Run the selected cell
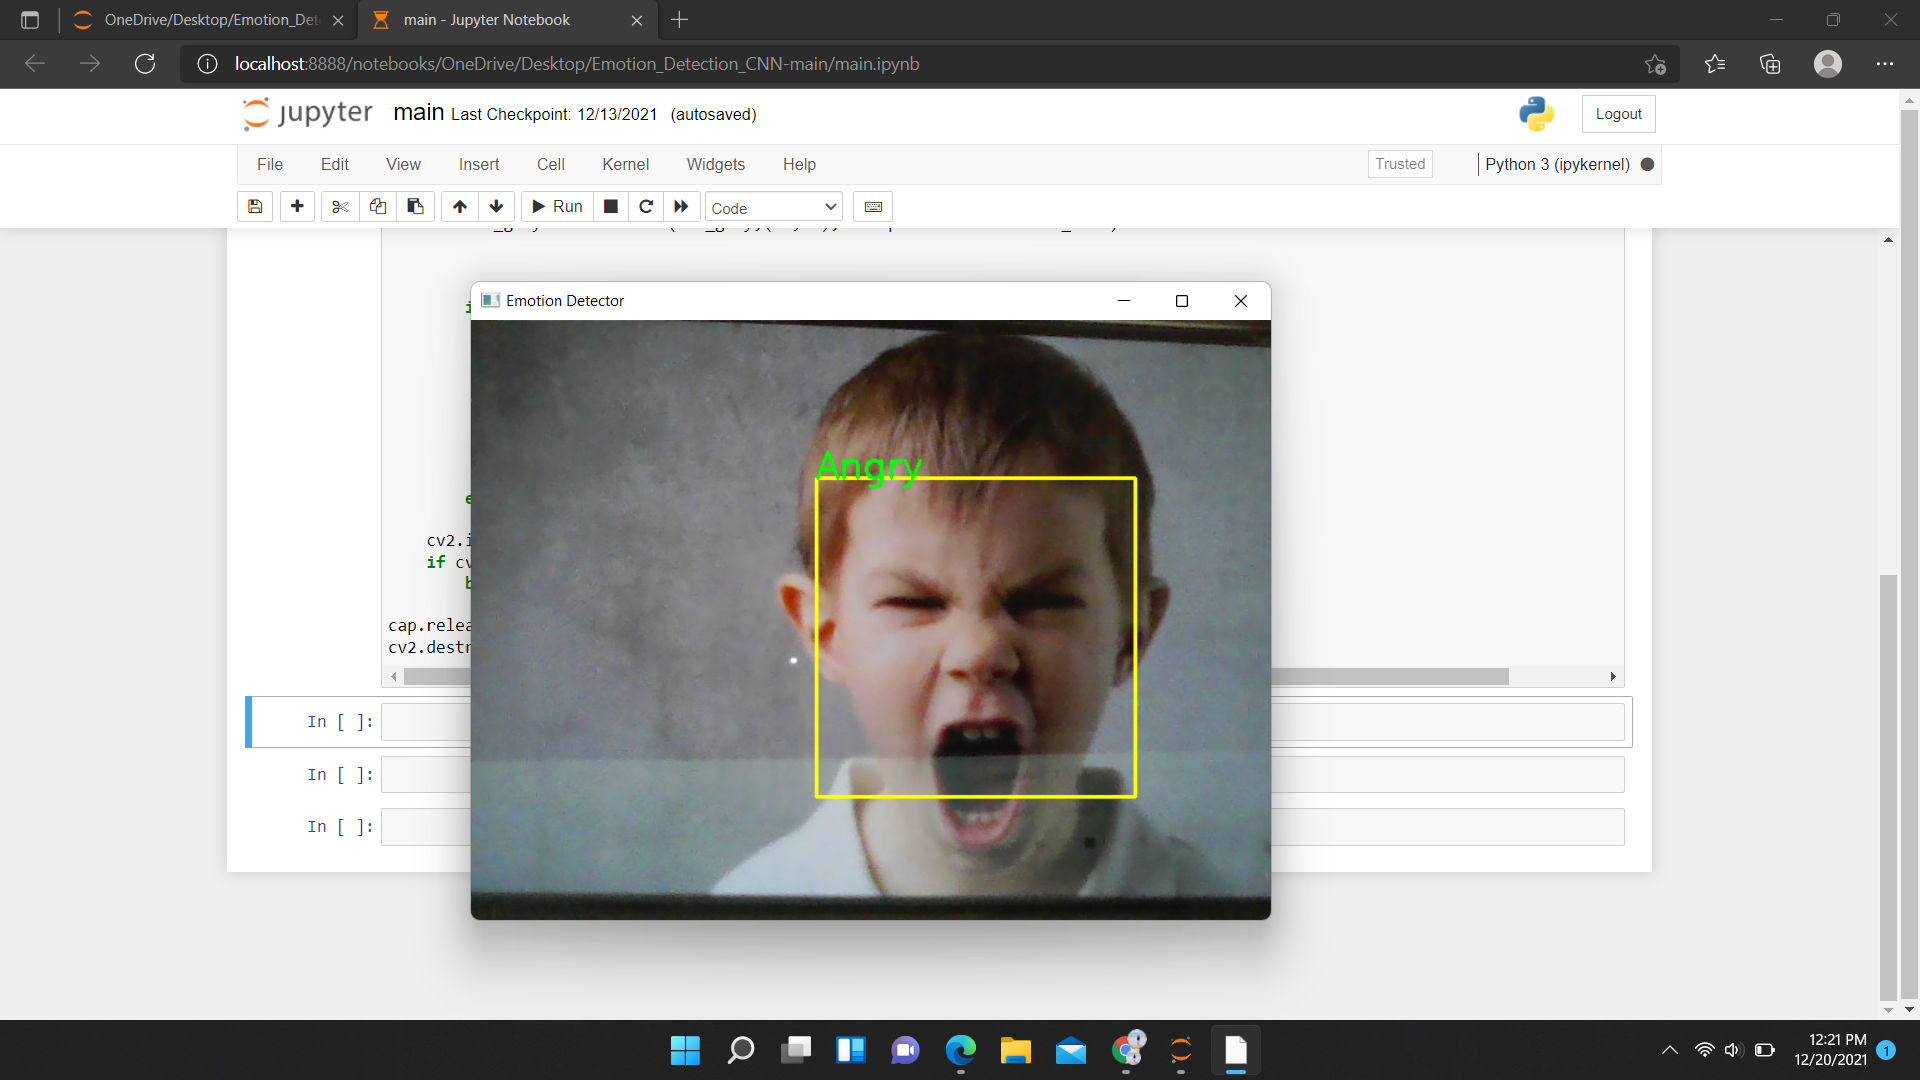The height and width of the screenshot is (1080, 1920). click(x=557, y=206)
